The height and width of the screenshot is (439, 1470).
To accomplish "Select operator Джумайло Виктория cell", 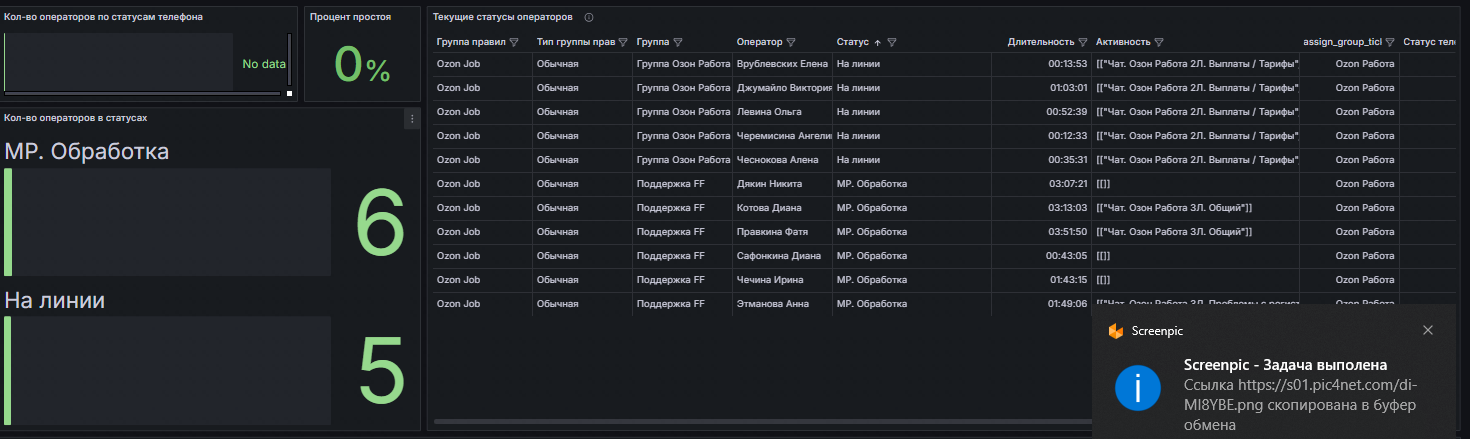I will pyautogui.click(x=782, y=88).
